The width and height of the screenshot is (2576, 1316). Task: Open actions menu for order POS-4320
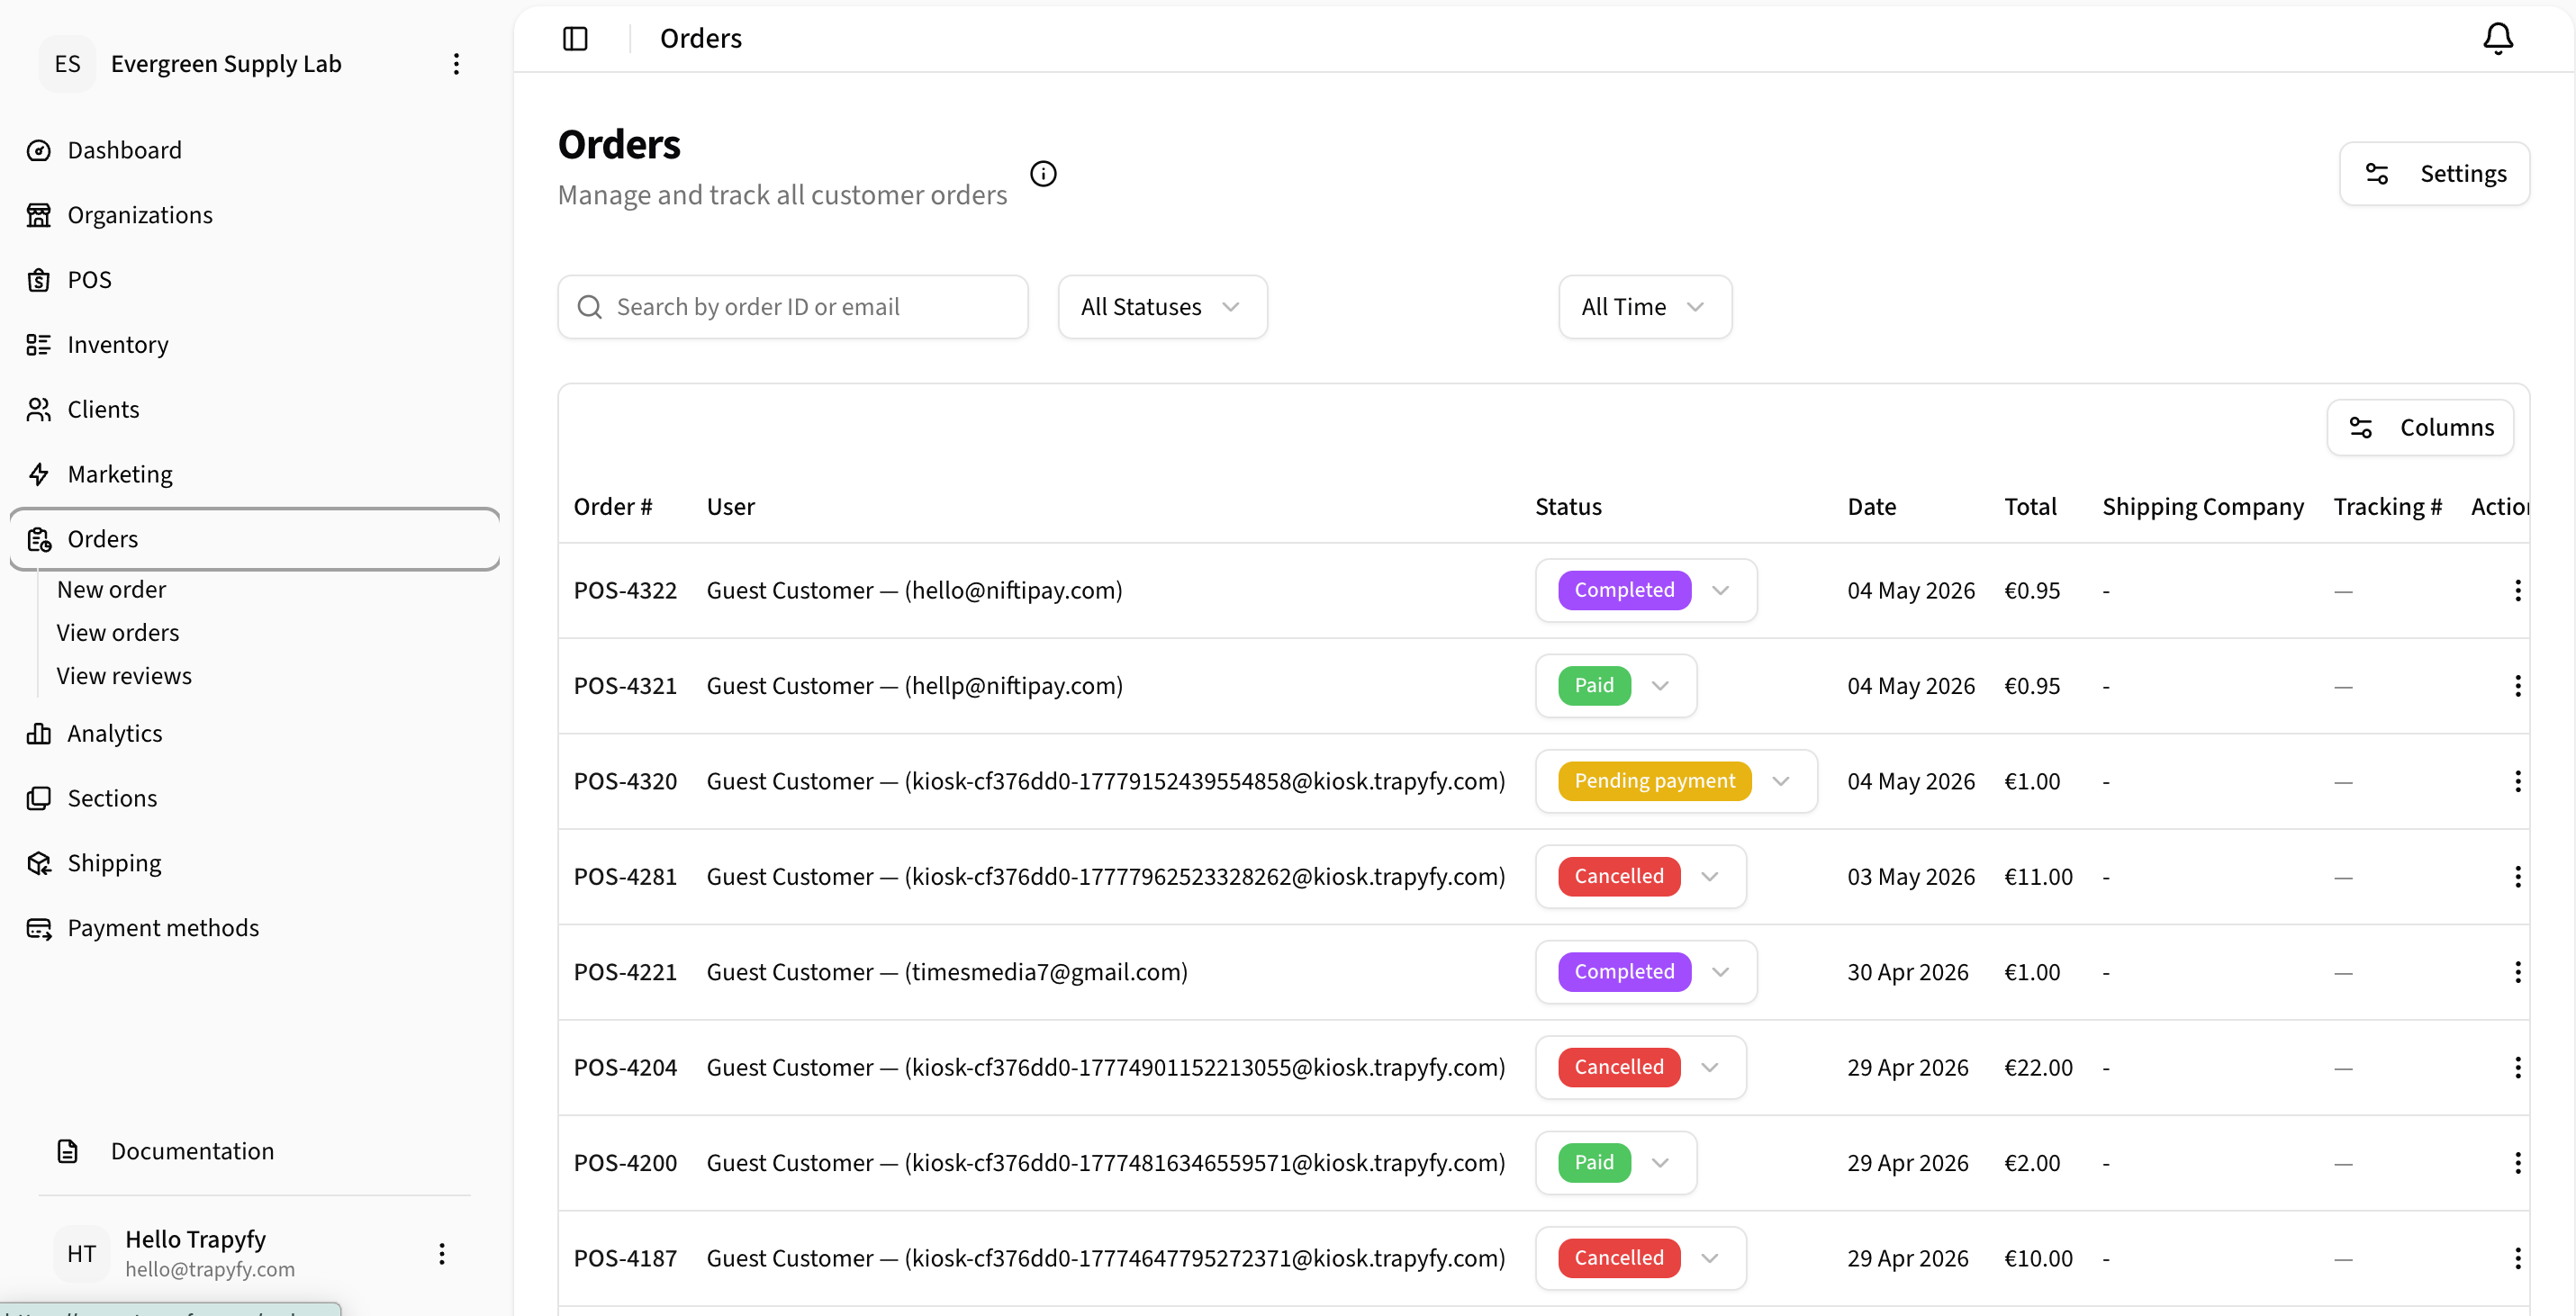tap(2517, 781)
